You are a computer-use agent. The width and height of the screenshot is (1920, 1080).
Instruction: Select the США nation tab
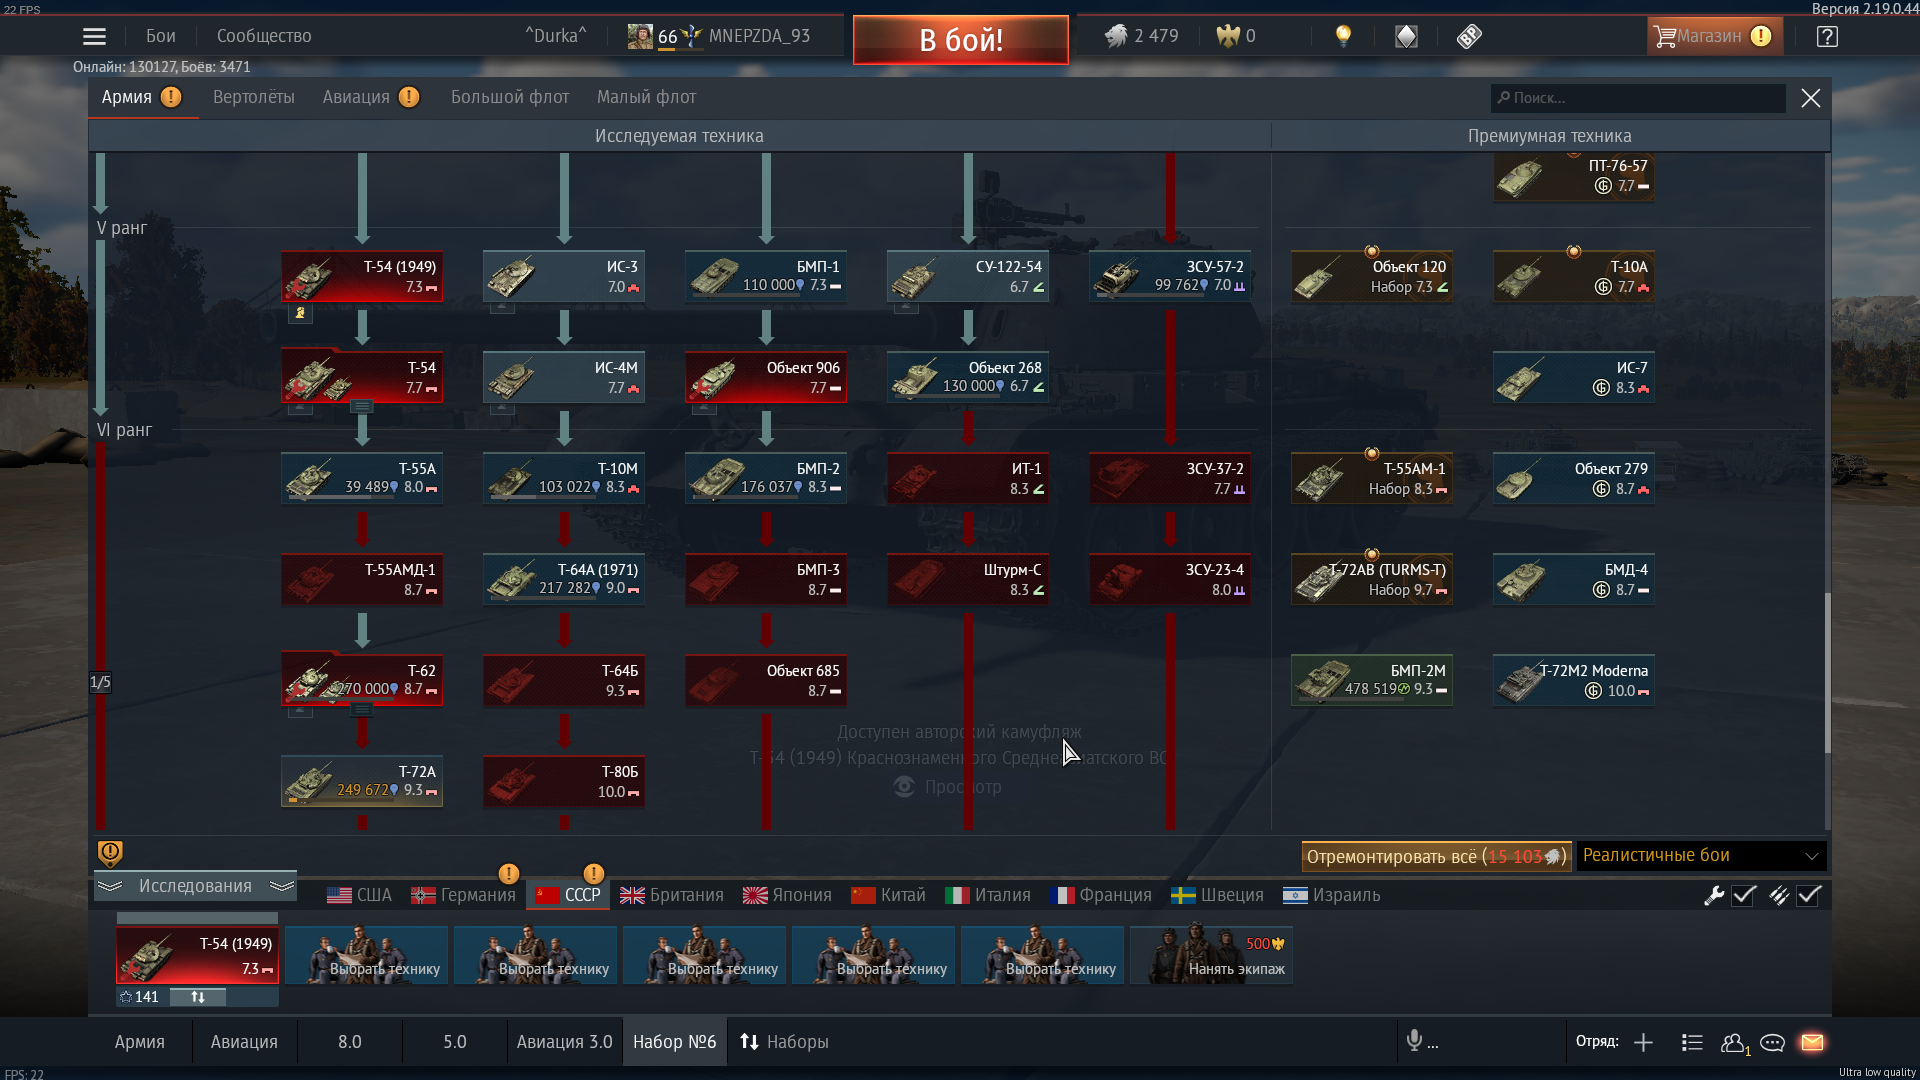click(359, 895)
